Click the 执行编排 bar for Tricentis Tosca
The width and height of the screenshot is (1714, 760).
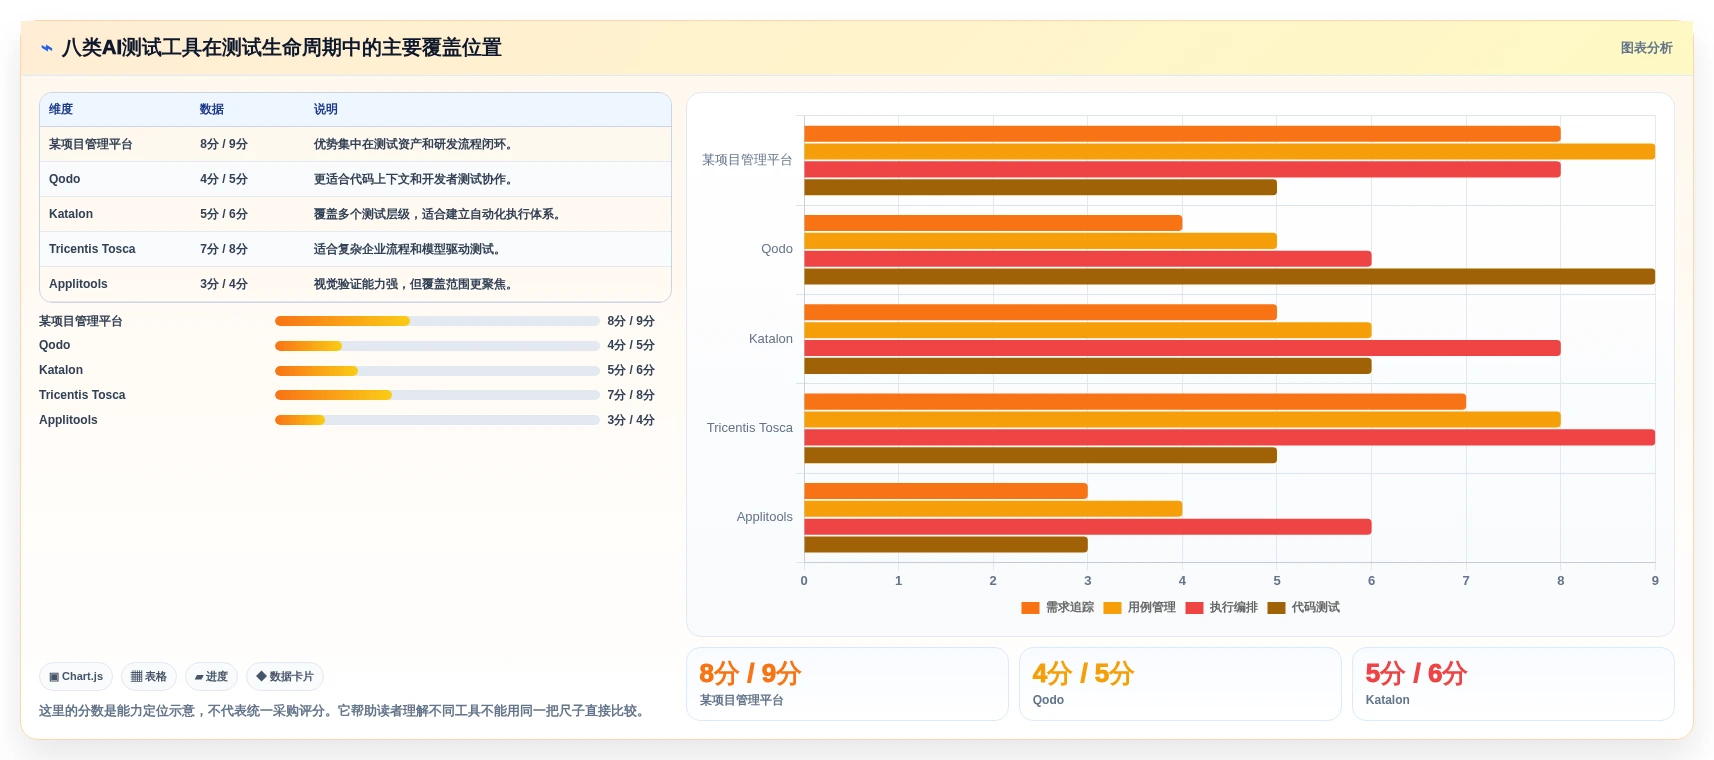pyautogui.click(x=1229, y=438)
